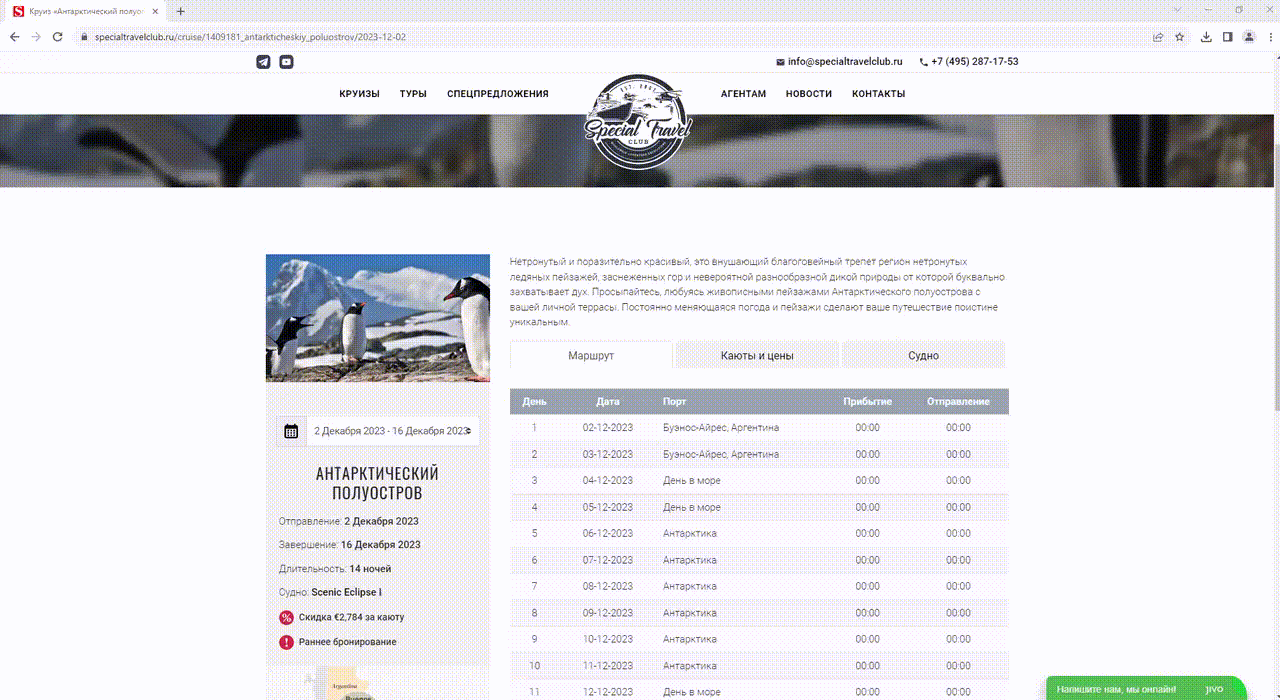Click the Раннее бронирование label

coord(347,642)
